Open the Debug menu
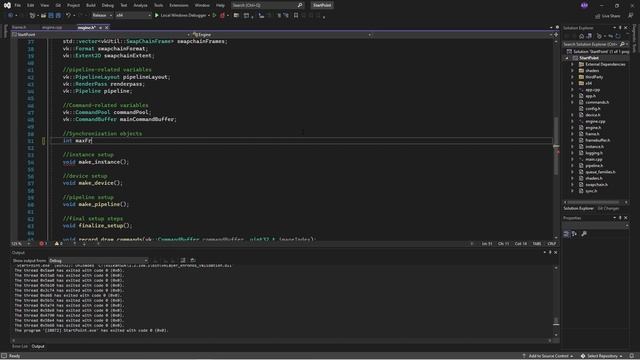 tap(108, 5)
